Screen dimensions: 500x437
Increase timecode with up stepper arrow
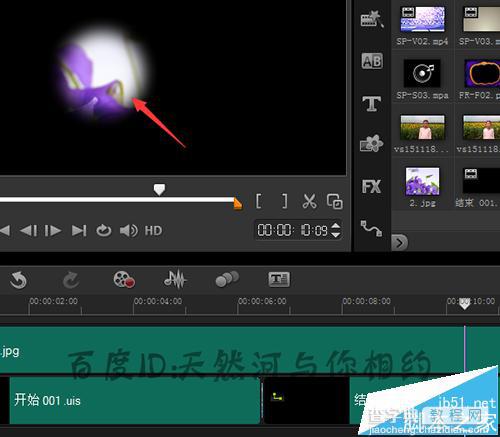(336, 226)
